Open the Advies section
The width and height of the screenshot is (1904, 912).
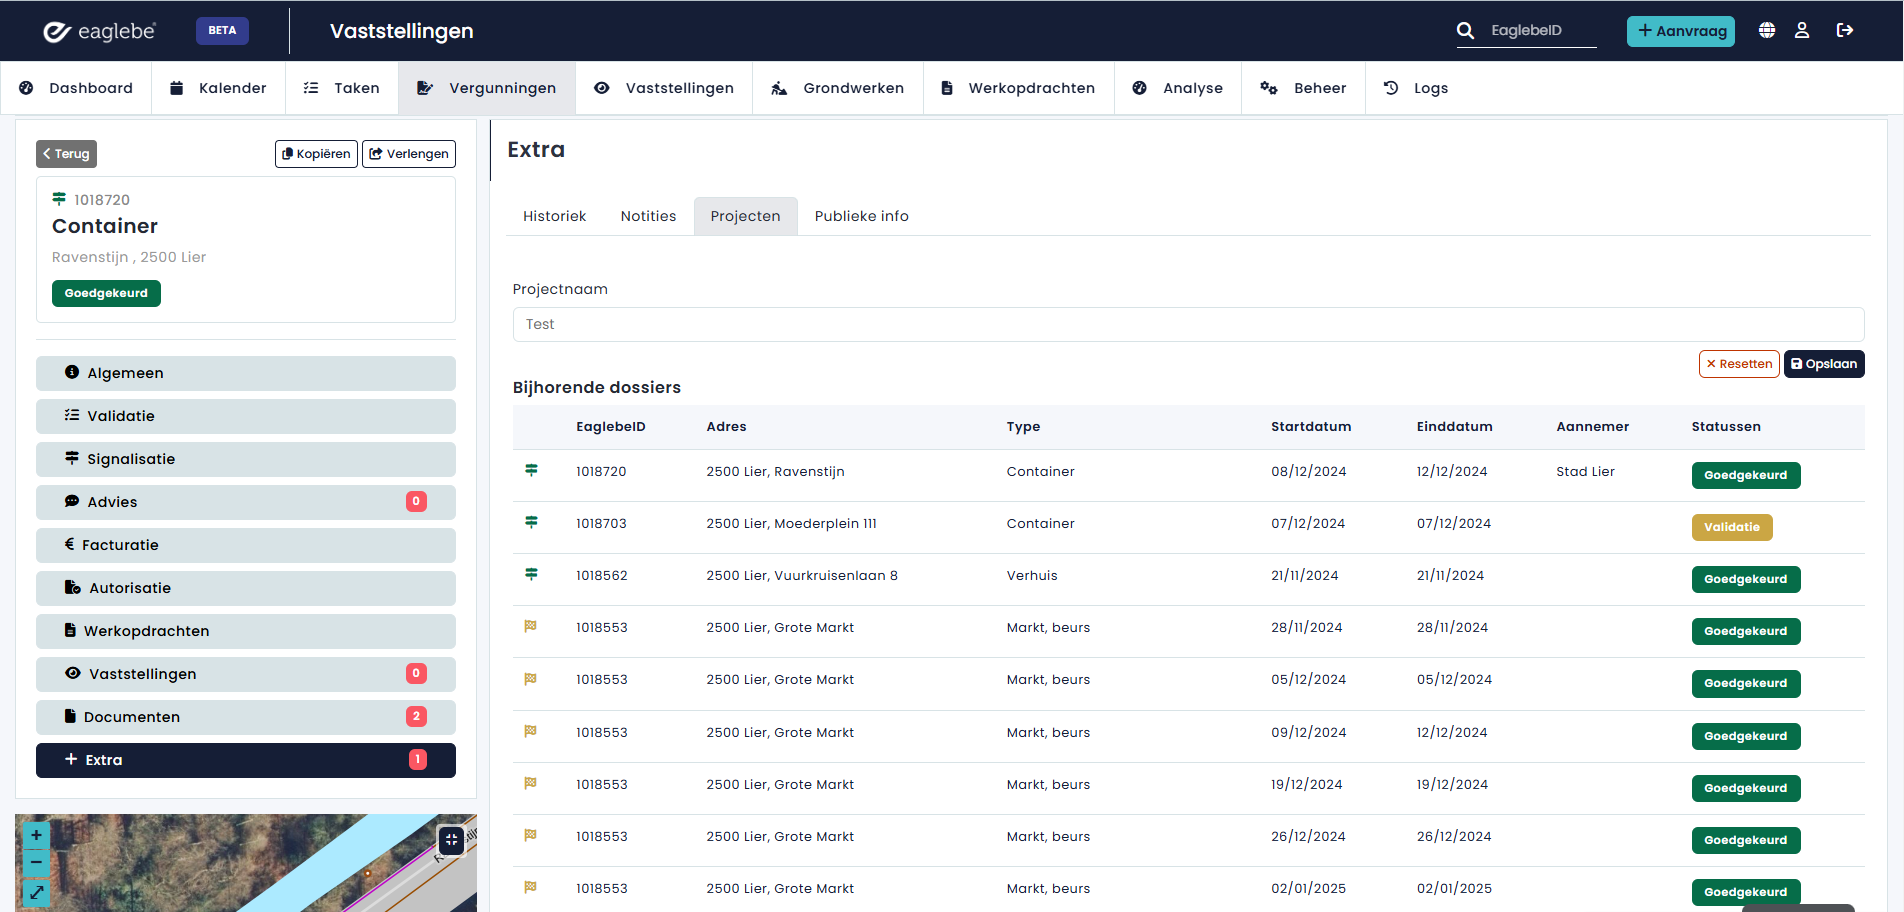click(x=246, y=502)
